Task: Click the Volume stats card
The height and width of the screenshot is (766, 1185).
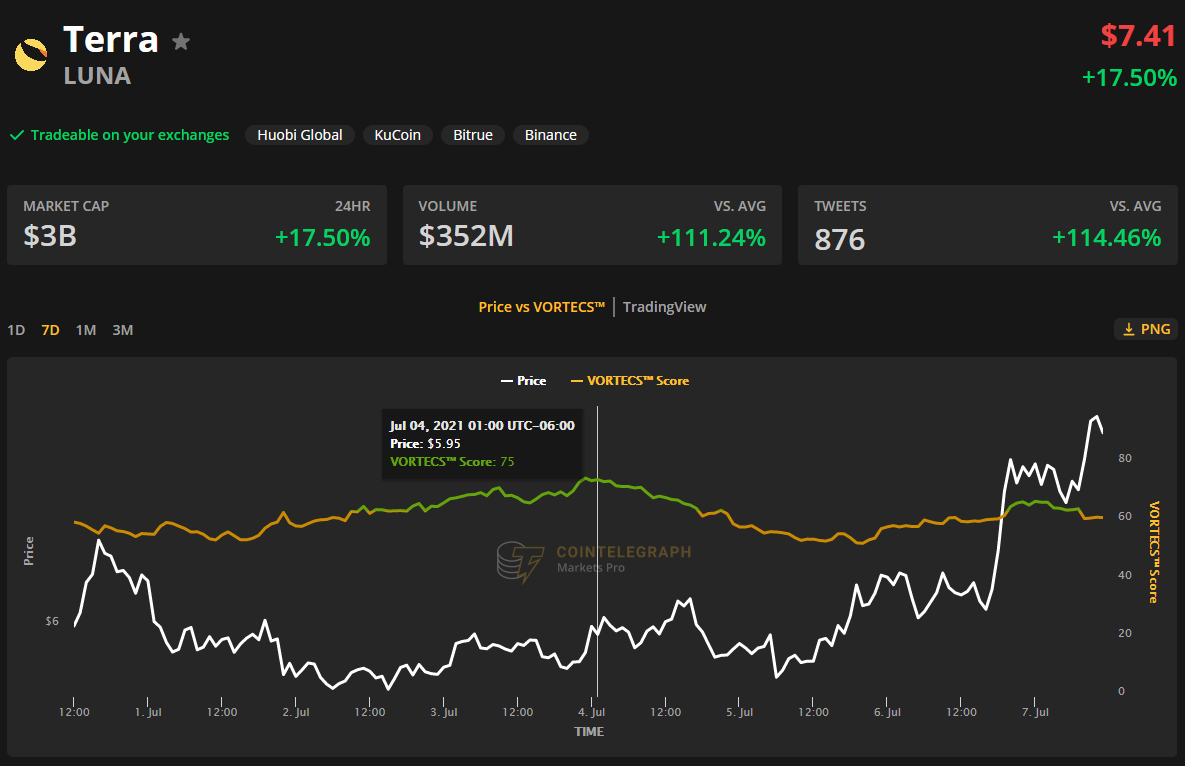Action: pos(592,225)
